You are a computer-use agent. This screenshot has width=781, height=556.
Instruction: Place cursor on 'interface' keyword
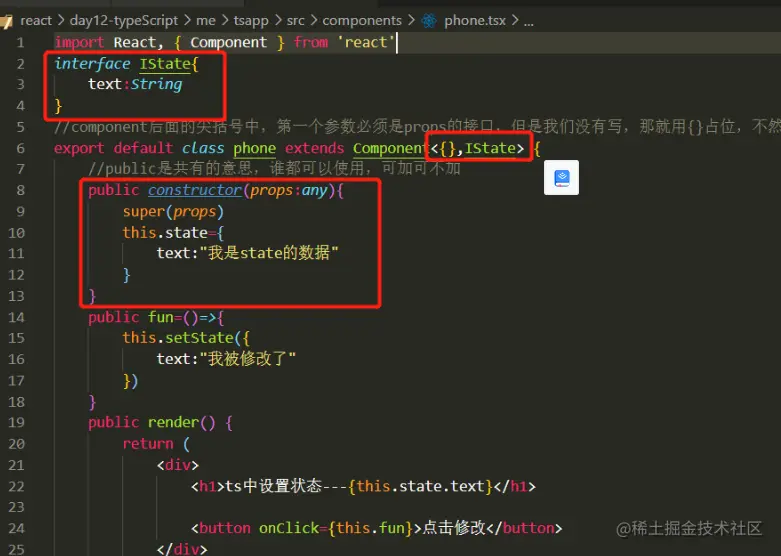click(92, 64)
